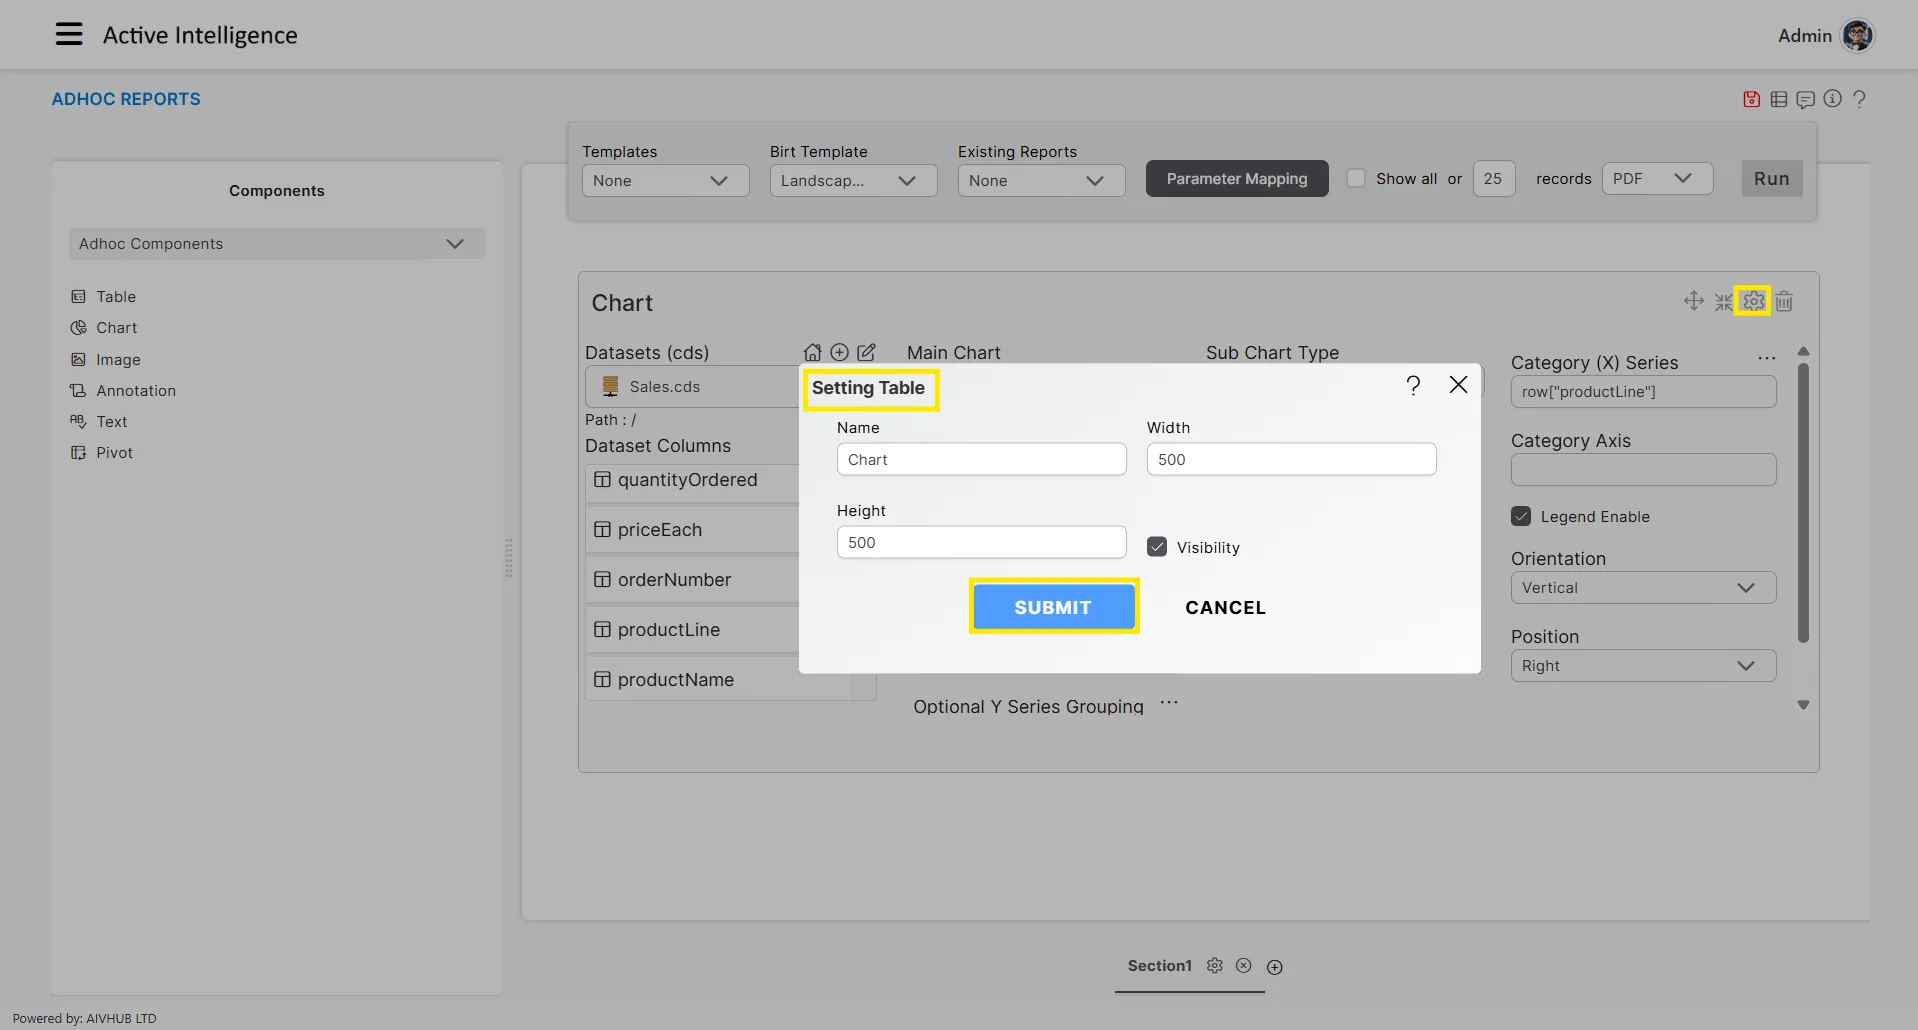The width and height of the screenshot is (1918, 1030).
Task: Click the edit dataset pencil icon
Action: pos(866,352)
